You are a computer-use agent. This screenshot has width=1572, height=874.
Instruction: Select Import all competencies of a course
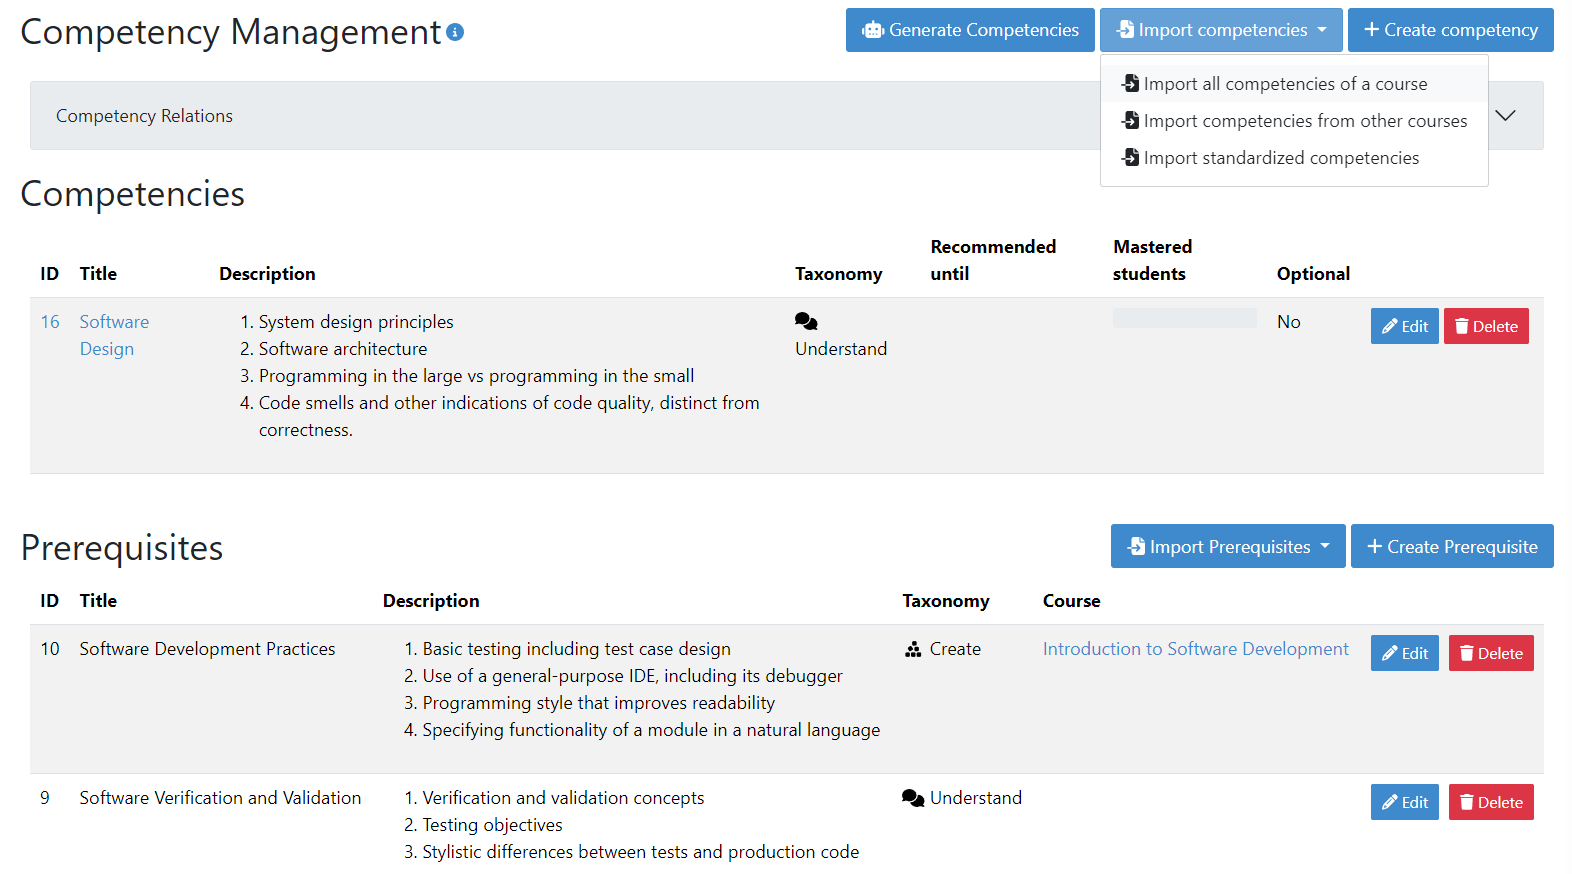1284,84
